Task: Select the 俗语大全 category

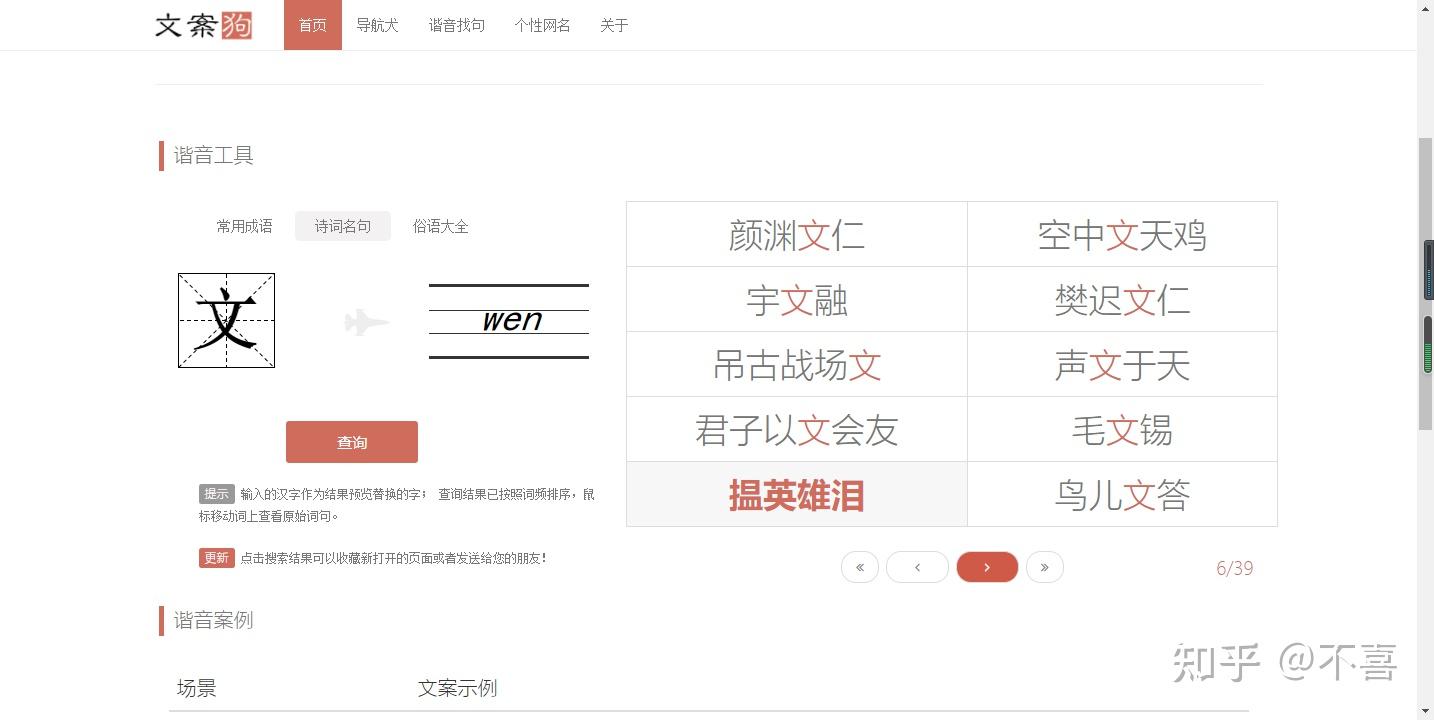Action: 441,226
